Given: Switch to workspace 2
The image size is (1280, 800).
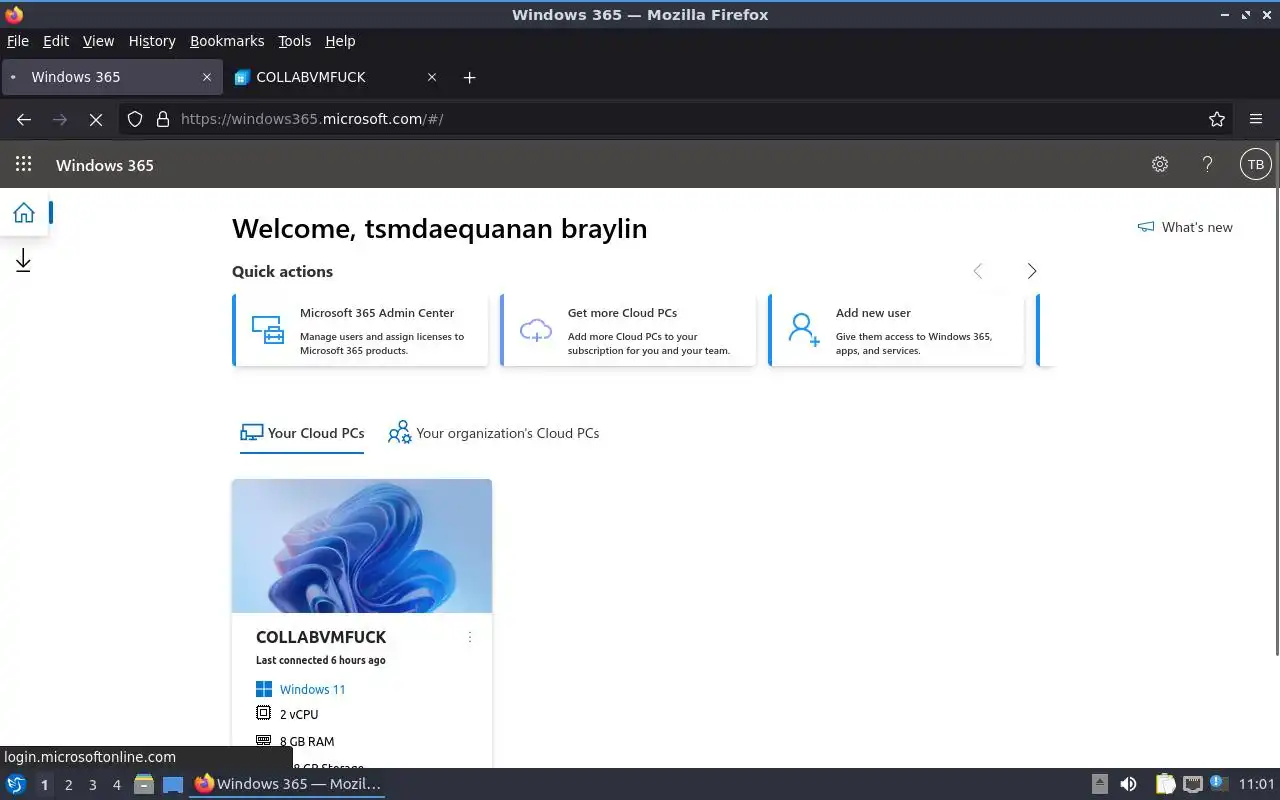Looking at the screenshot, I should (68, 785).
